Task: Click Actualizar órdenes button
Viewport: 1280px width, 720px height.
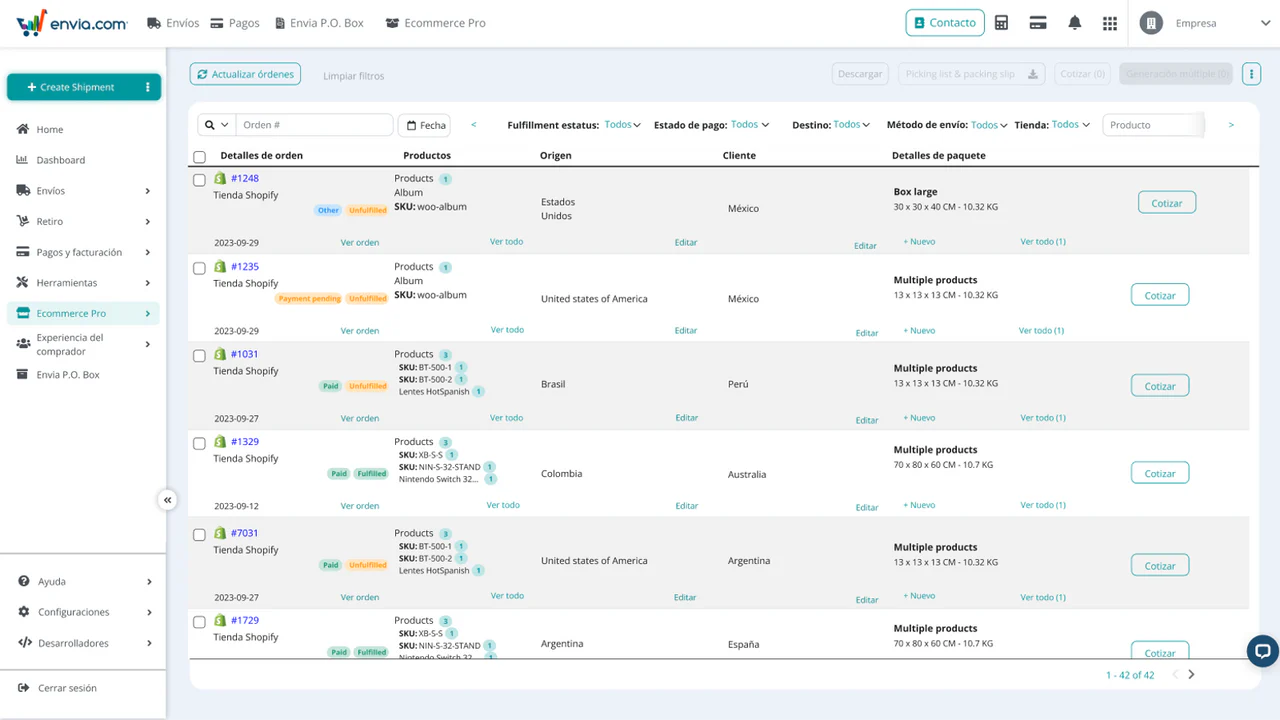Action: [245, 74]
